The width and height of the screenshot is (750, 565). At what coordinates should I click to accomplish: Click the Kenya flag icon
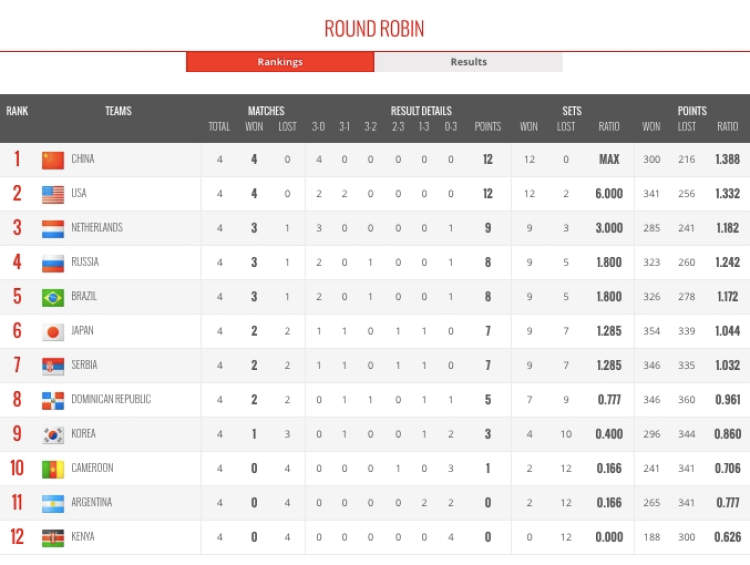pyautogui.click(x=53, y=538)
